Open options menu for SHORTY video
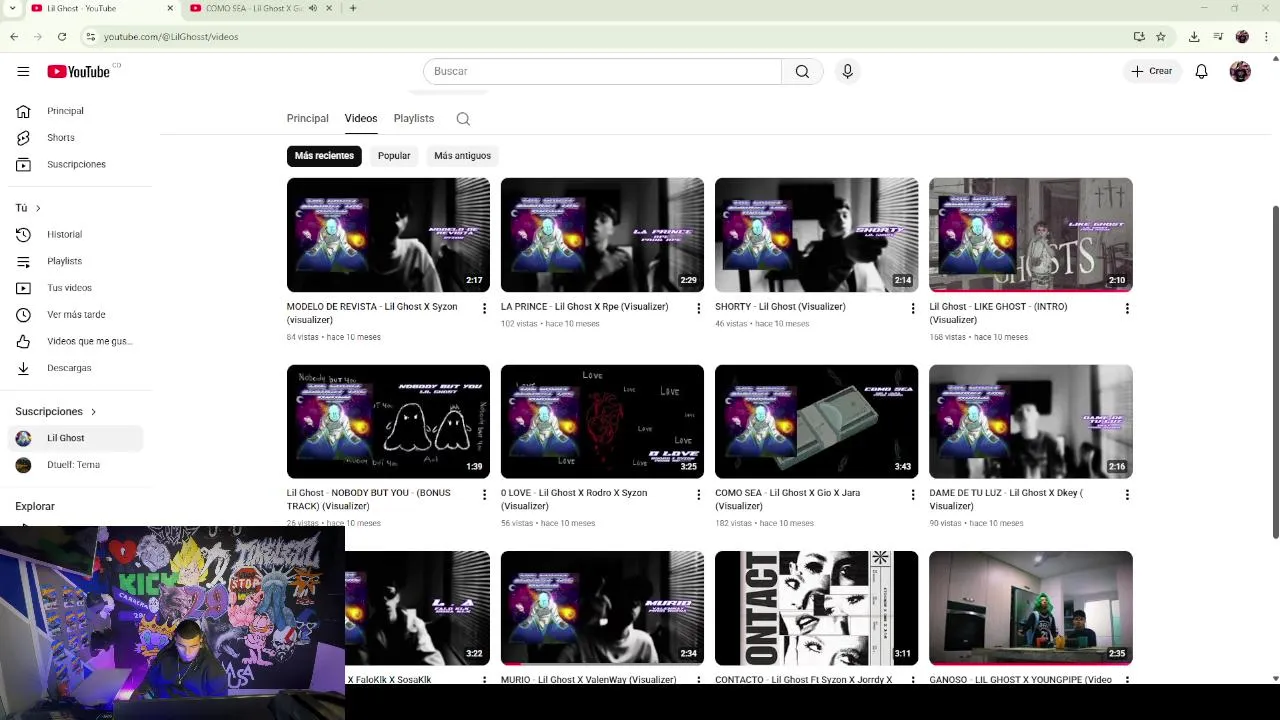1280x720 pixels. tap(912, 308)
